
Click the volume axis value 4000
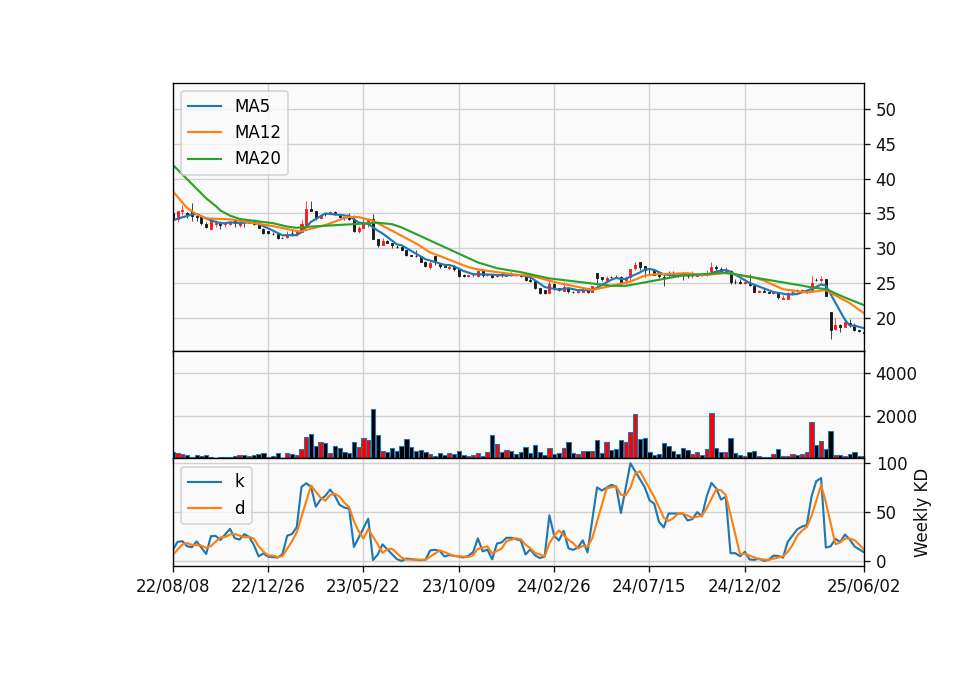pyautogui.click(x=896, y=374)
